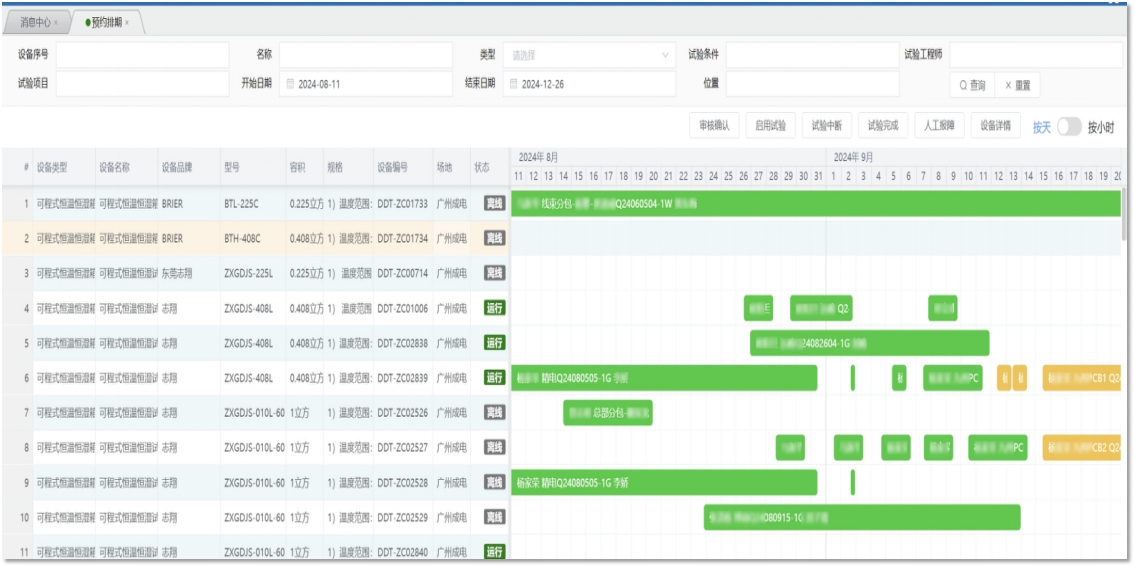
Task: Close the 消息中心 tab
Action: click(56, 23)
